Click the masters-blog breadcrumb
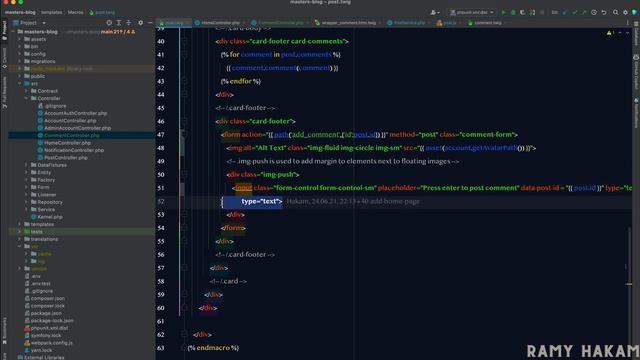640x360 pixels. (20, 13)
